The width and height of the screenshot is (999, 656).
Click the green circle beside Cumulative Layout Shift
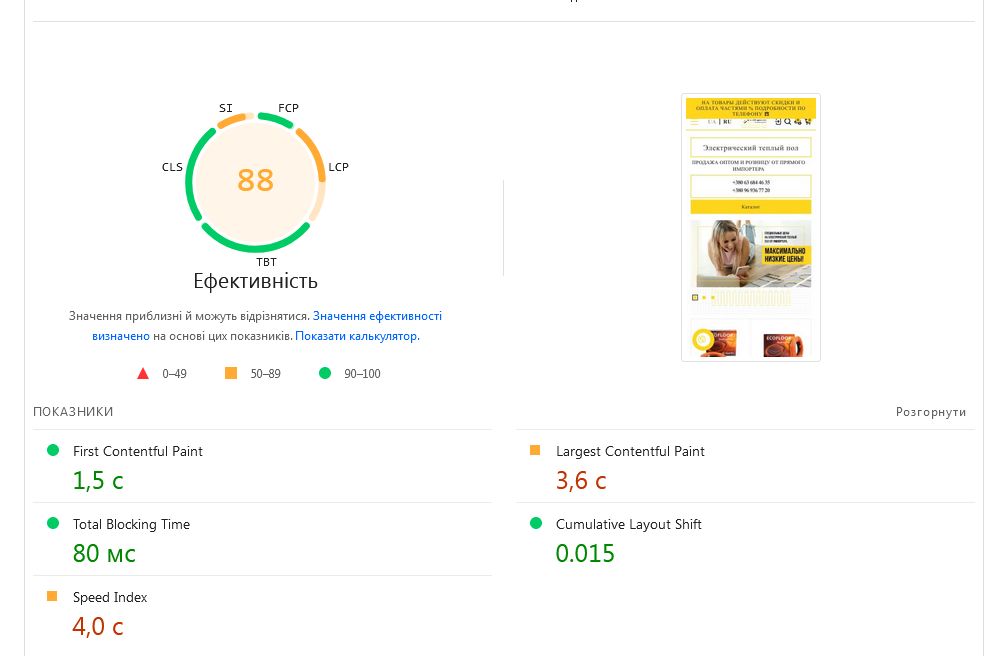[535, 524]
